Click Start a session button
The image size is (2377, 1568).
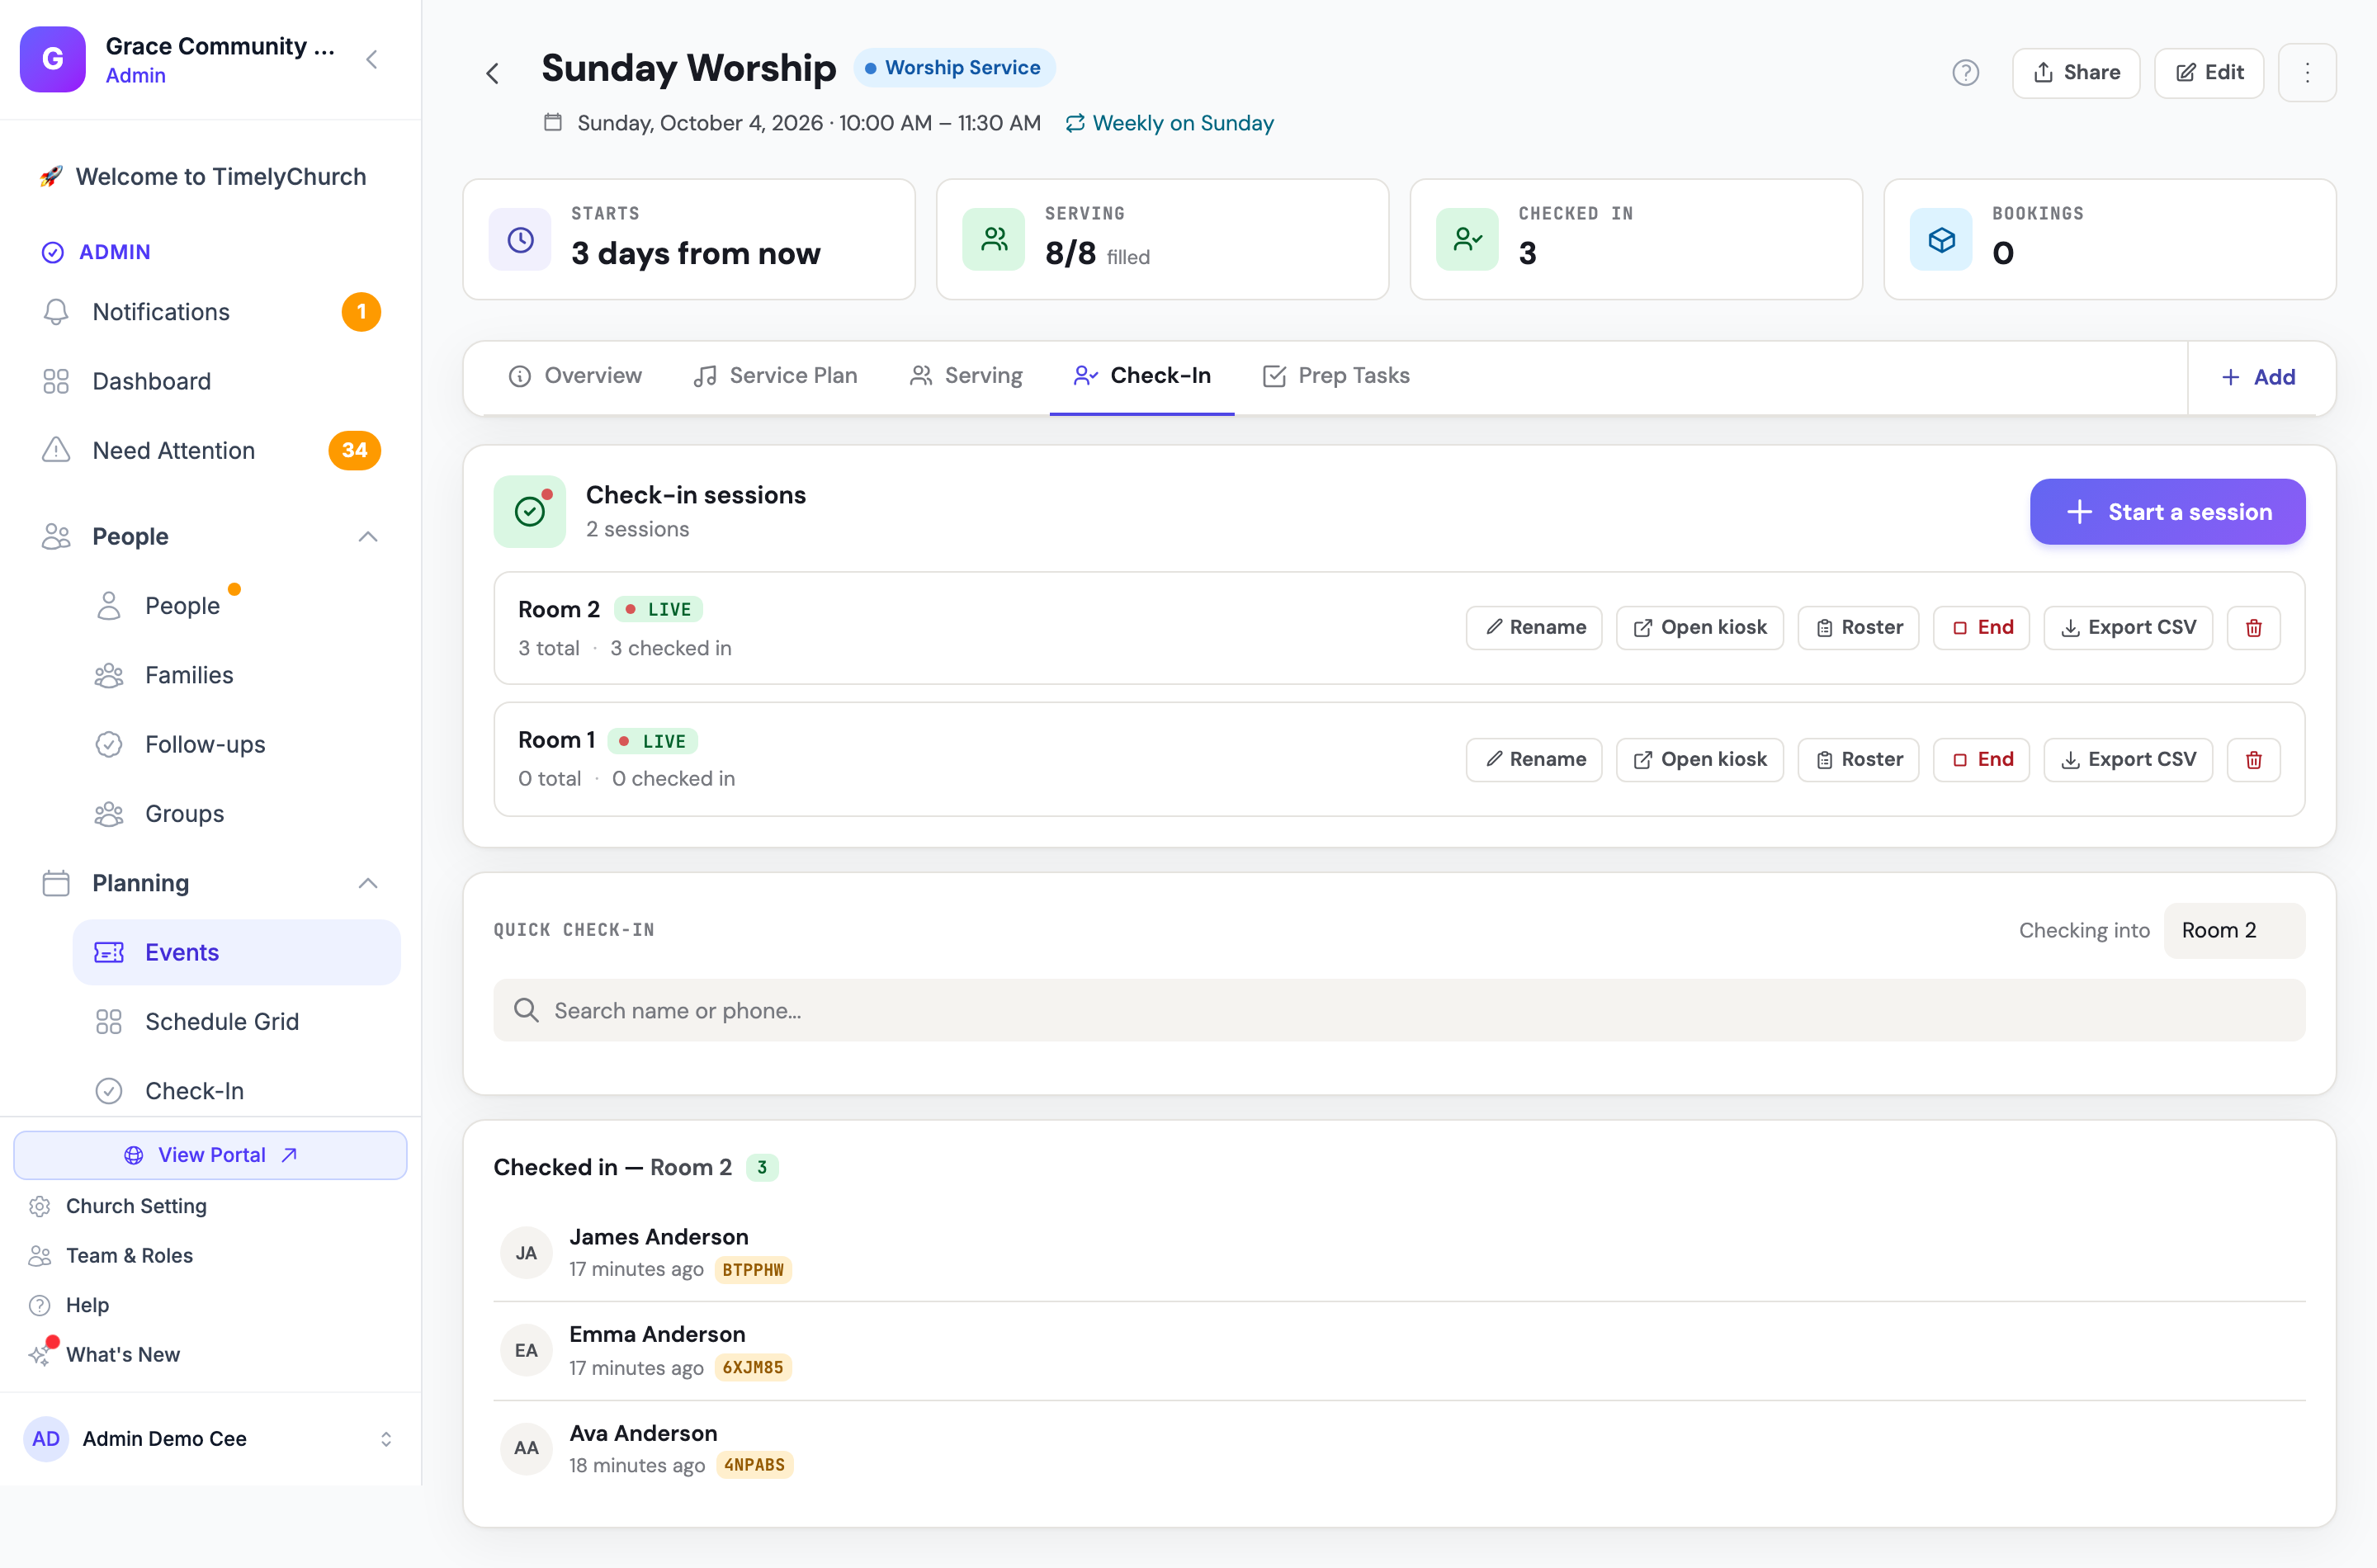click(x=2167, y=512)
